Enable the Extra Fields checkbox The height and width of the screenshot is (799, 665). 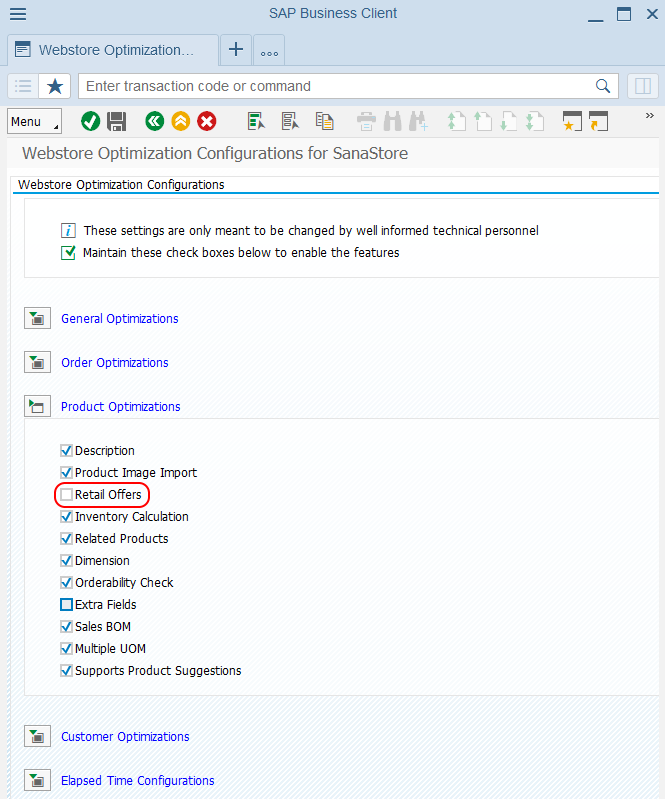click(66, 604)
